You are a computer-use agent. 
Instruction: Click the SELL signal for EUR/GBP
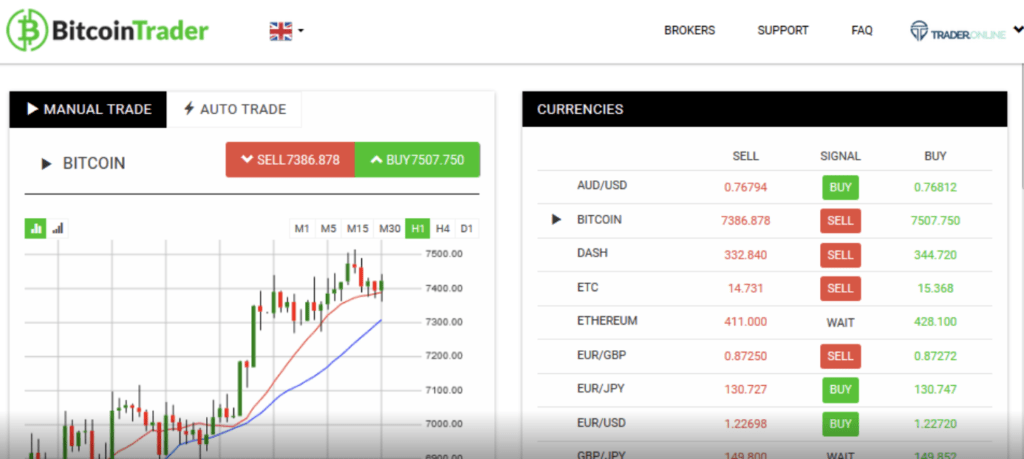840,356
